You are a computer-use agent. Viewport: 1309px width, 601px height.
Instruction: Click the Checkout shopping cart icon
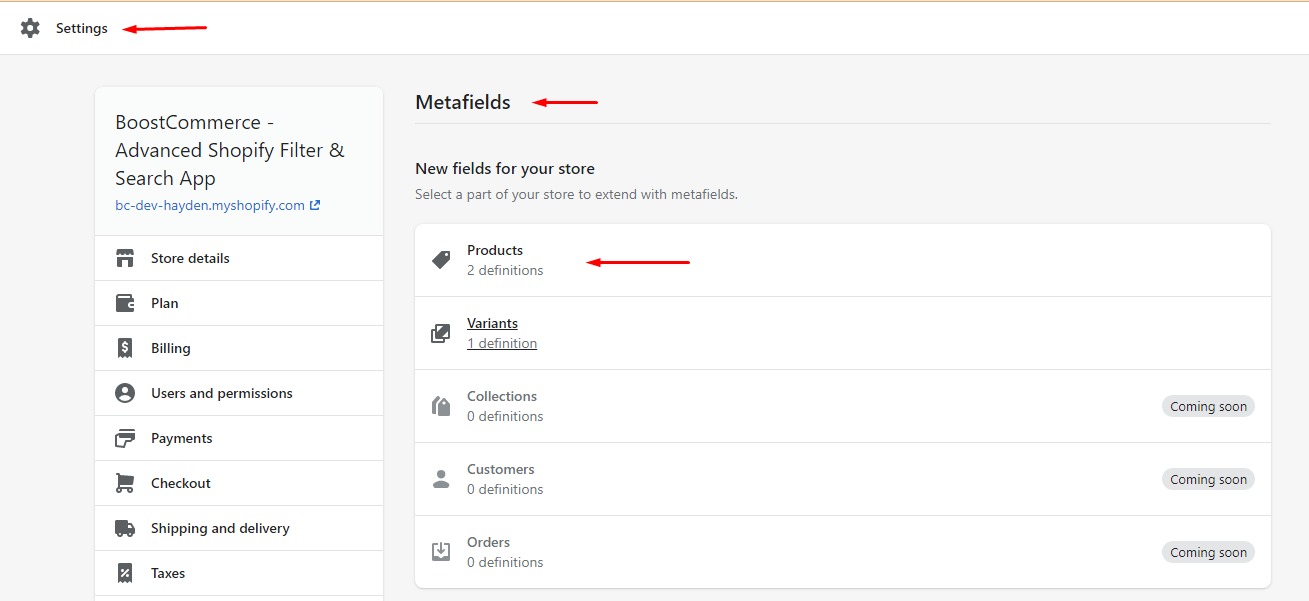pyautogui.click(x=125, y=482)
